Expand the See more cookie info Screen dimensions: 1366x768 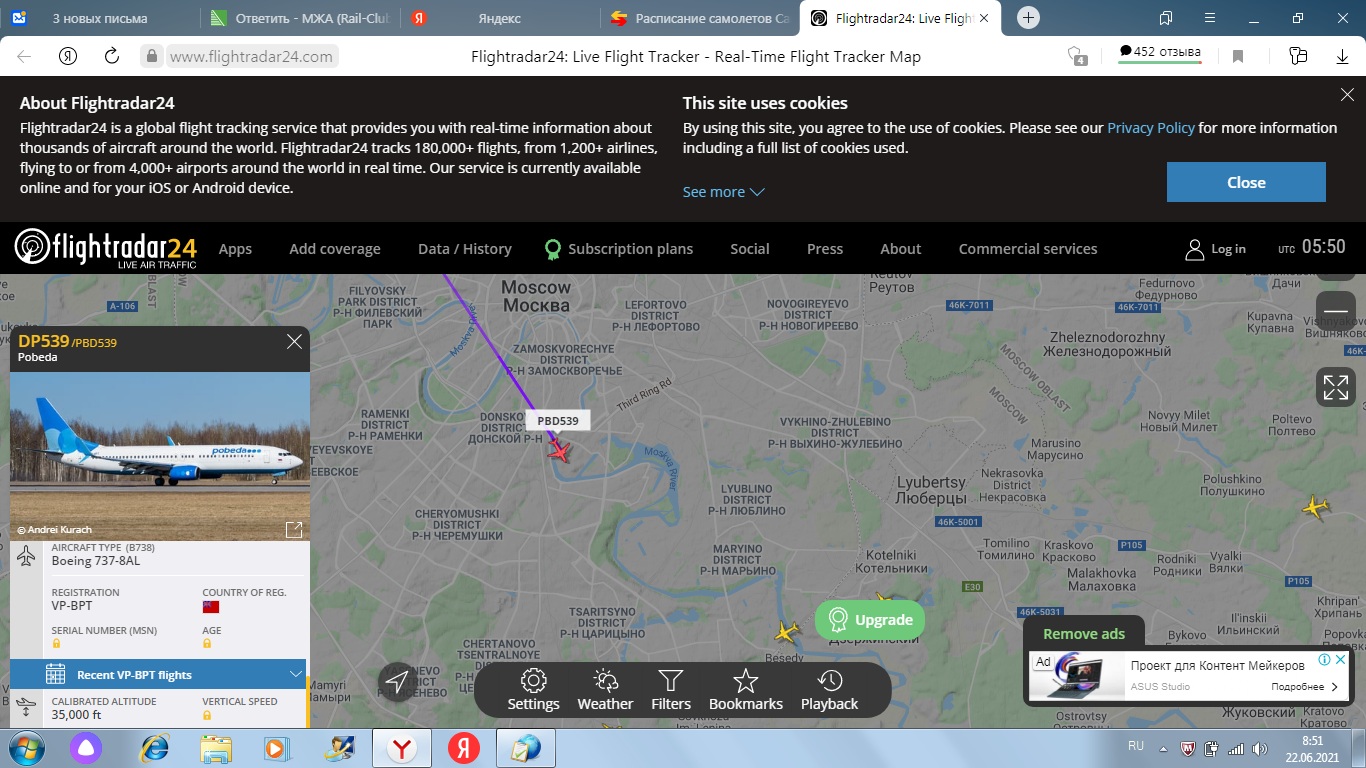[x=723, y=192]
